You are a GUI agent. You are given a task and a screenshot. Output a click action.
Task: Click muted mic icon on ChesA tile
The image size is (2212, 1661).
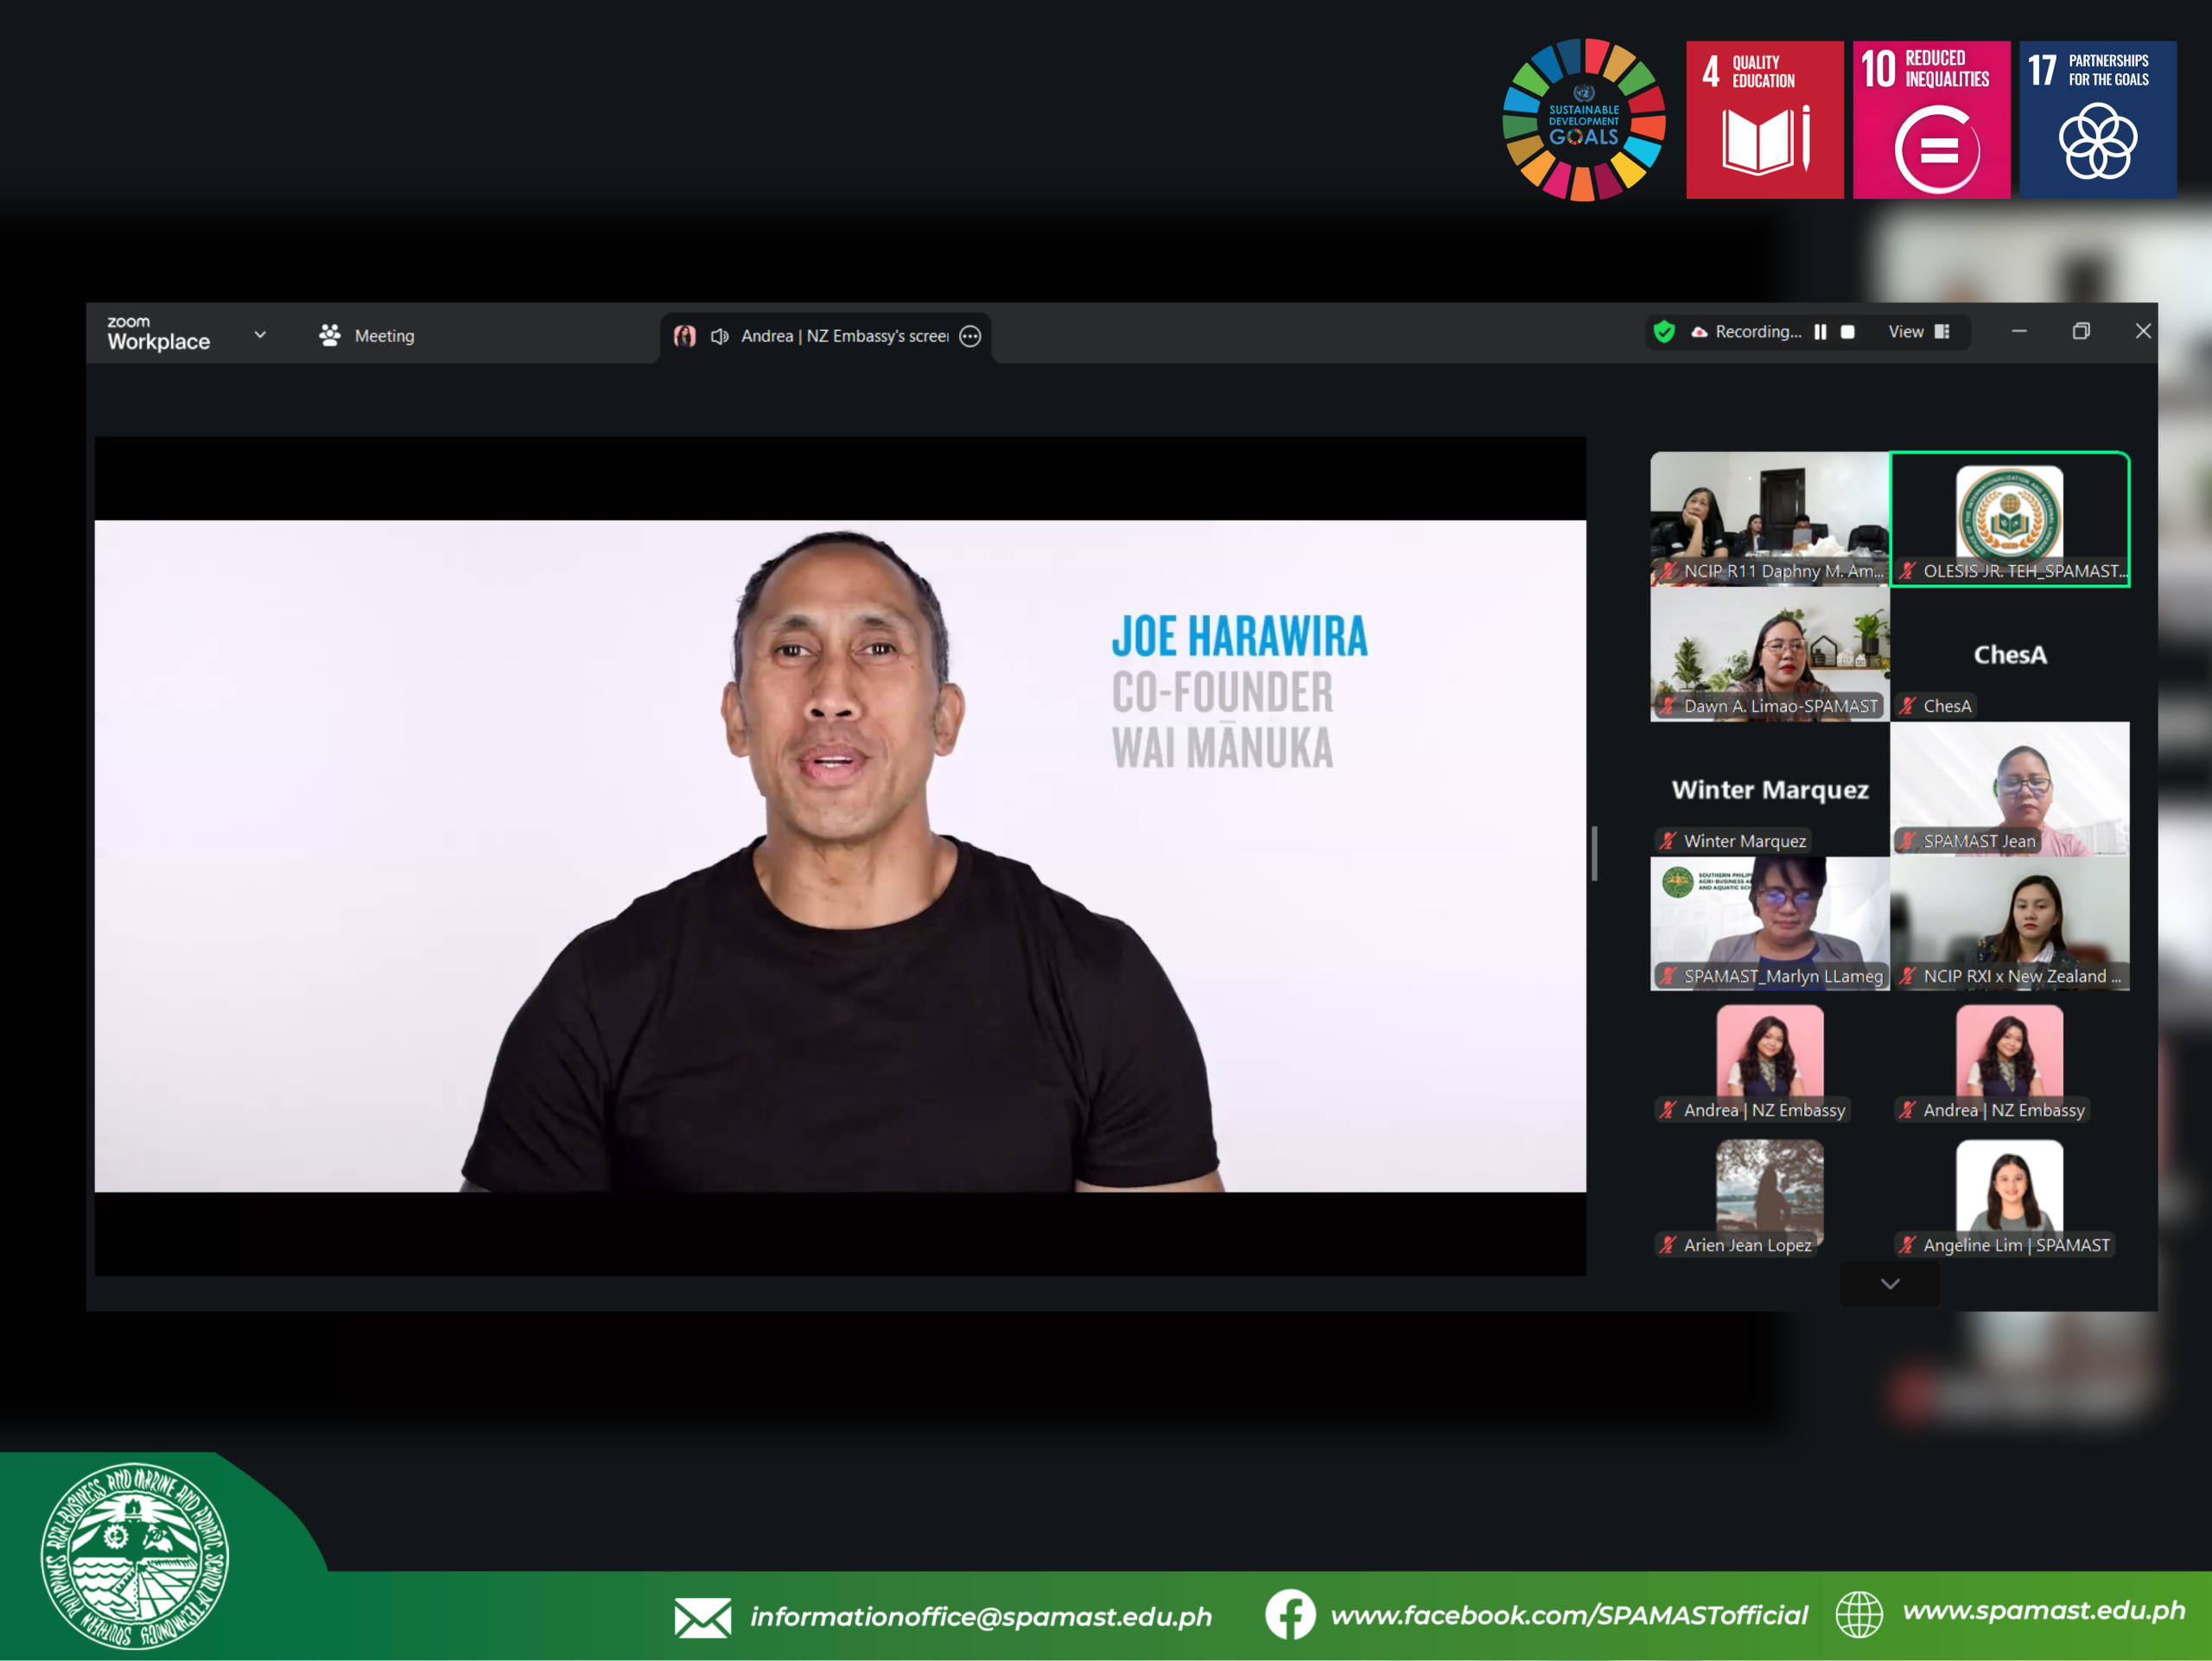pyautogui.click(x=1908, y=706)
